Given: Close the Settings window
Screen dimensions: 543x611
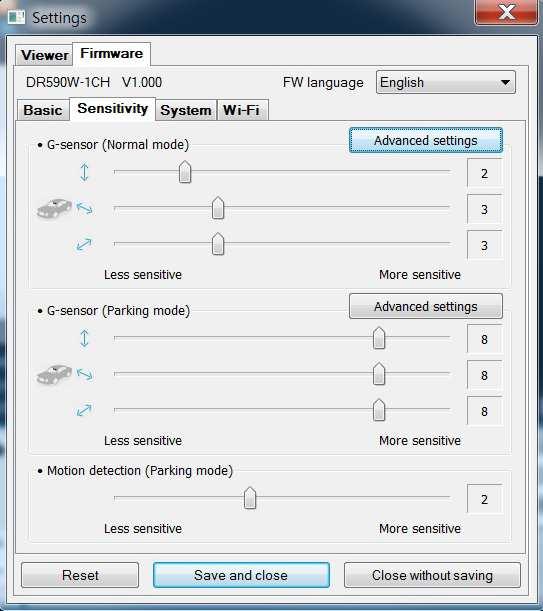Looking at the screenshot, I should [x=506, y=12].
